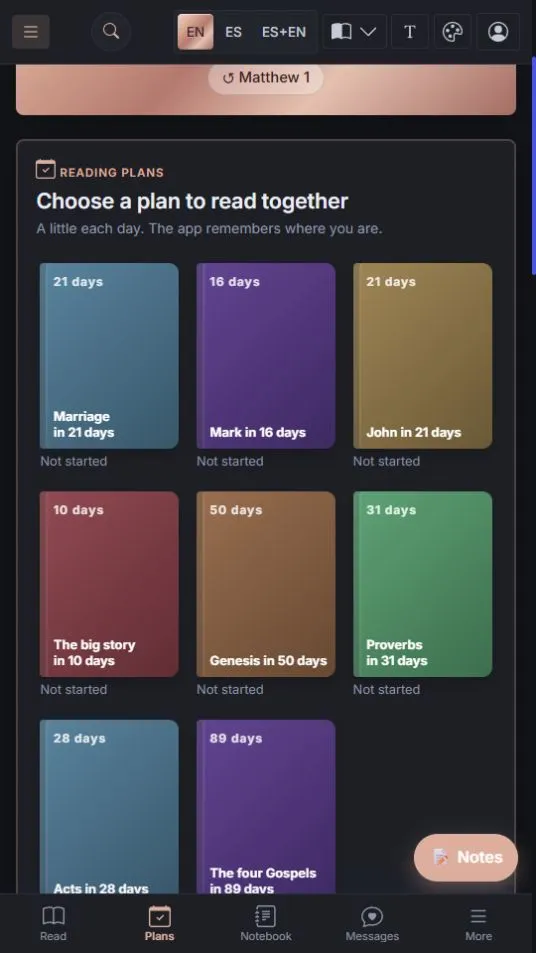
Task: Open the Marriage in 21 days plan
Action: click(x=109, y=356)
